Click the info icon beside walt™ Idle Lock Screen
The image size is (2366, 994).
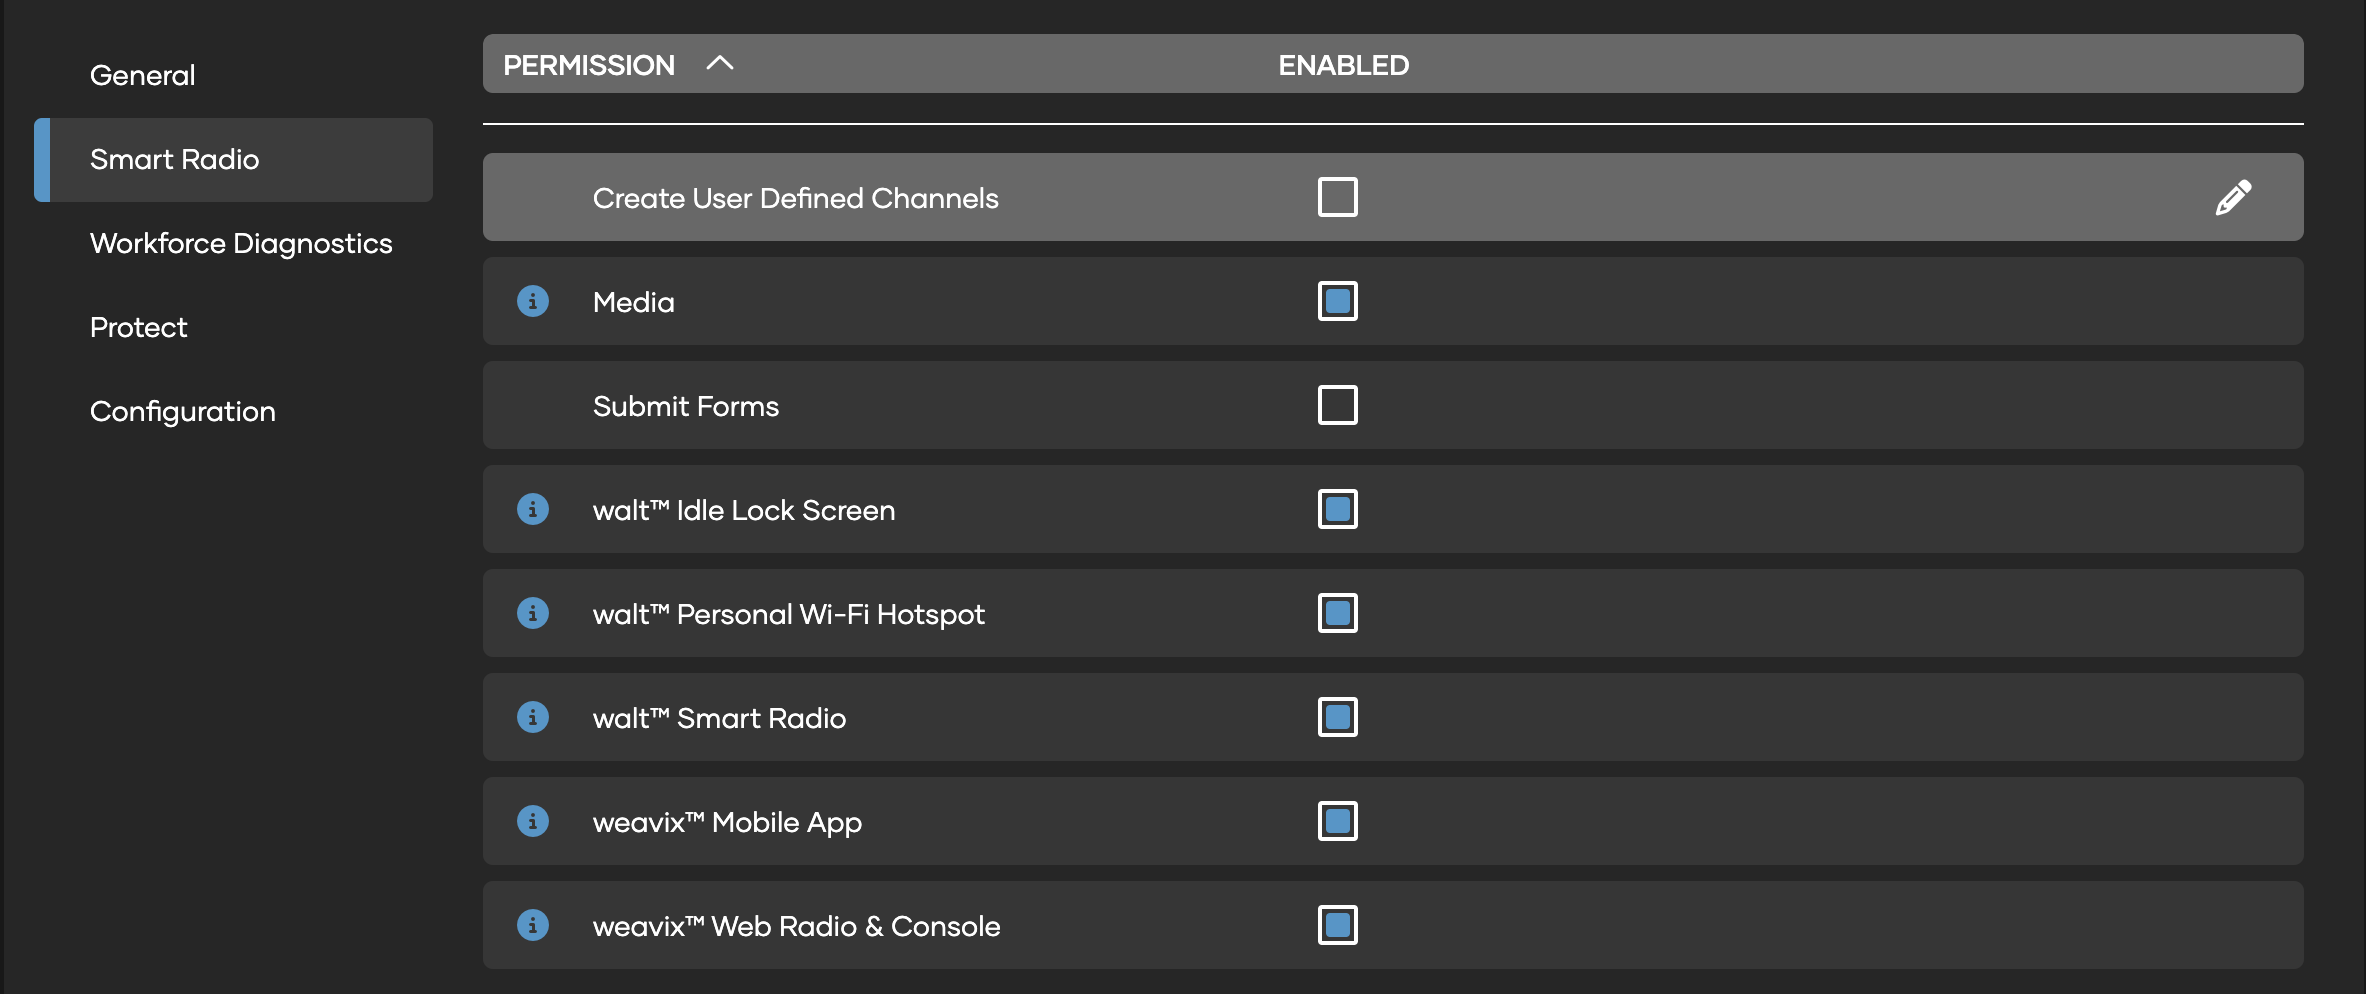(533, 509)
